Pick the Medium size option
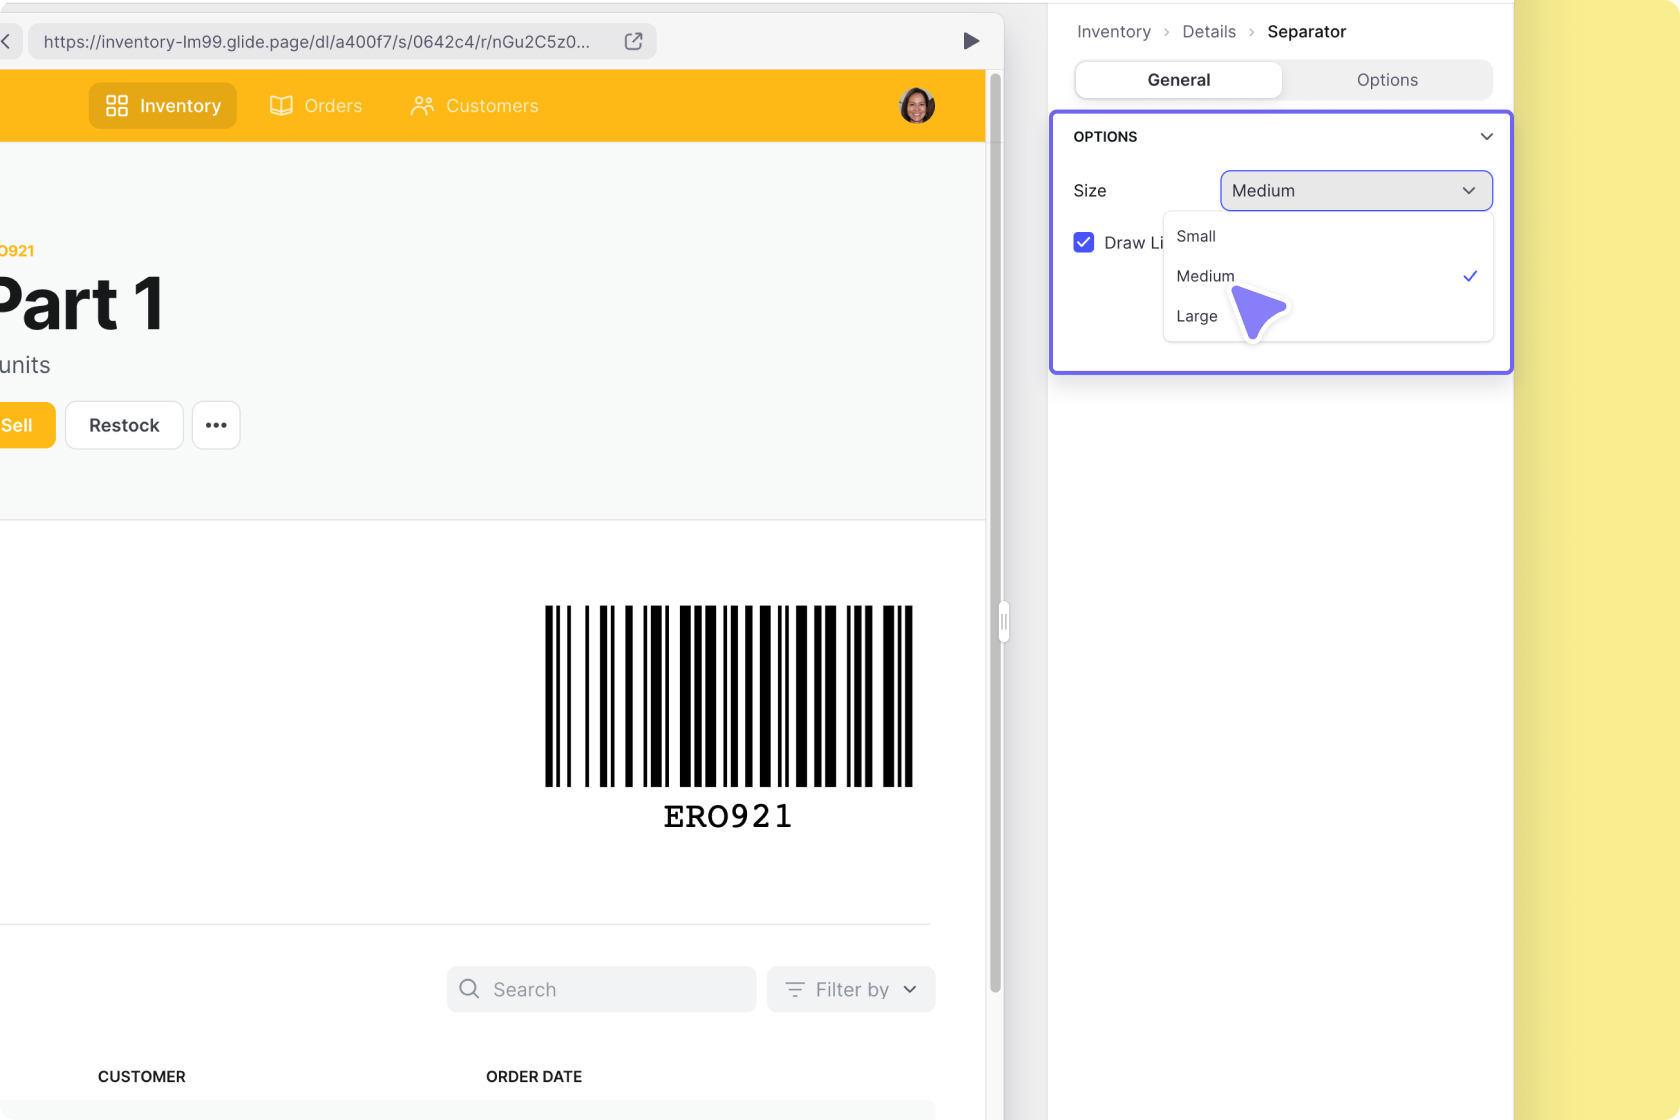Image resolution: width=1680 pixels, height=1120 pixels. point(1205,276)
